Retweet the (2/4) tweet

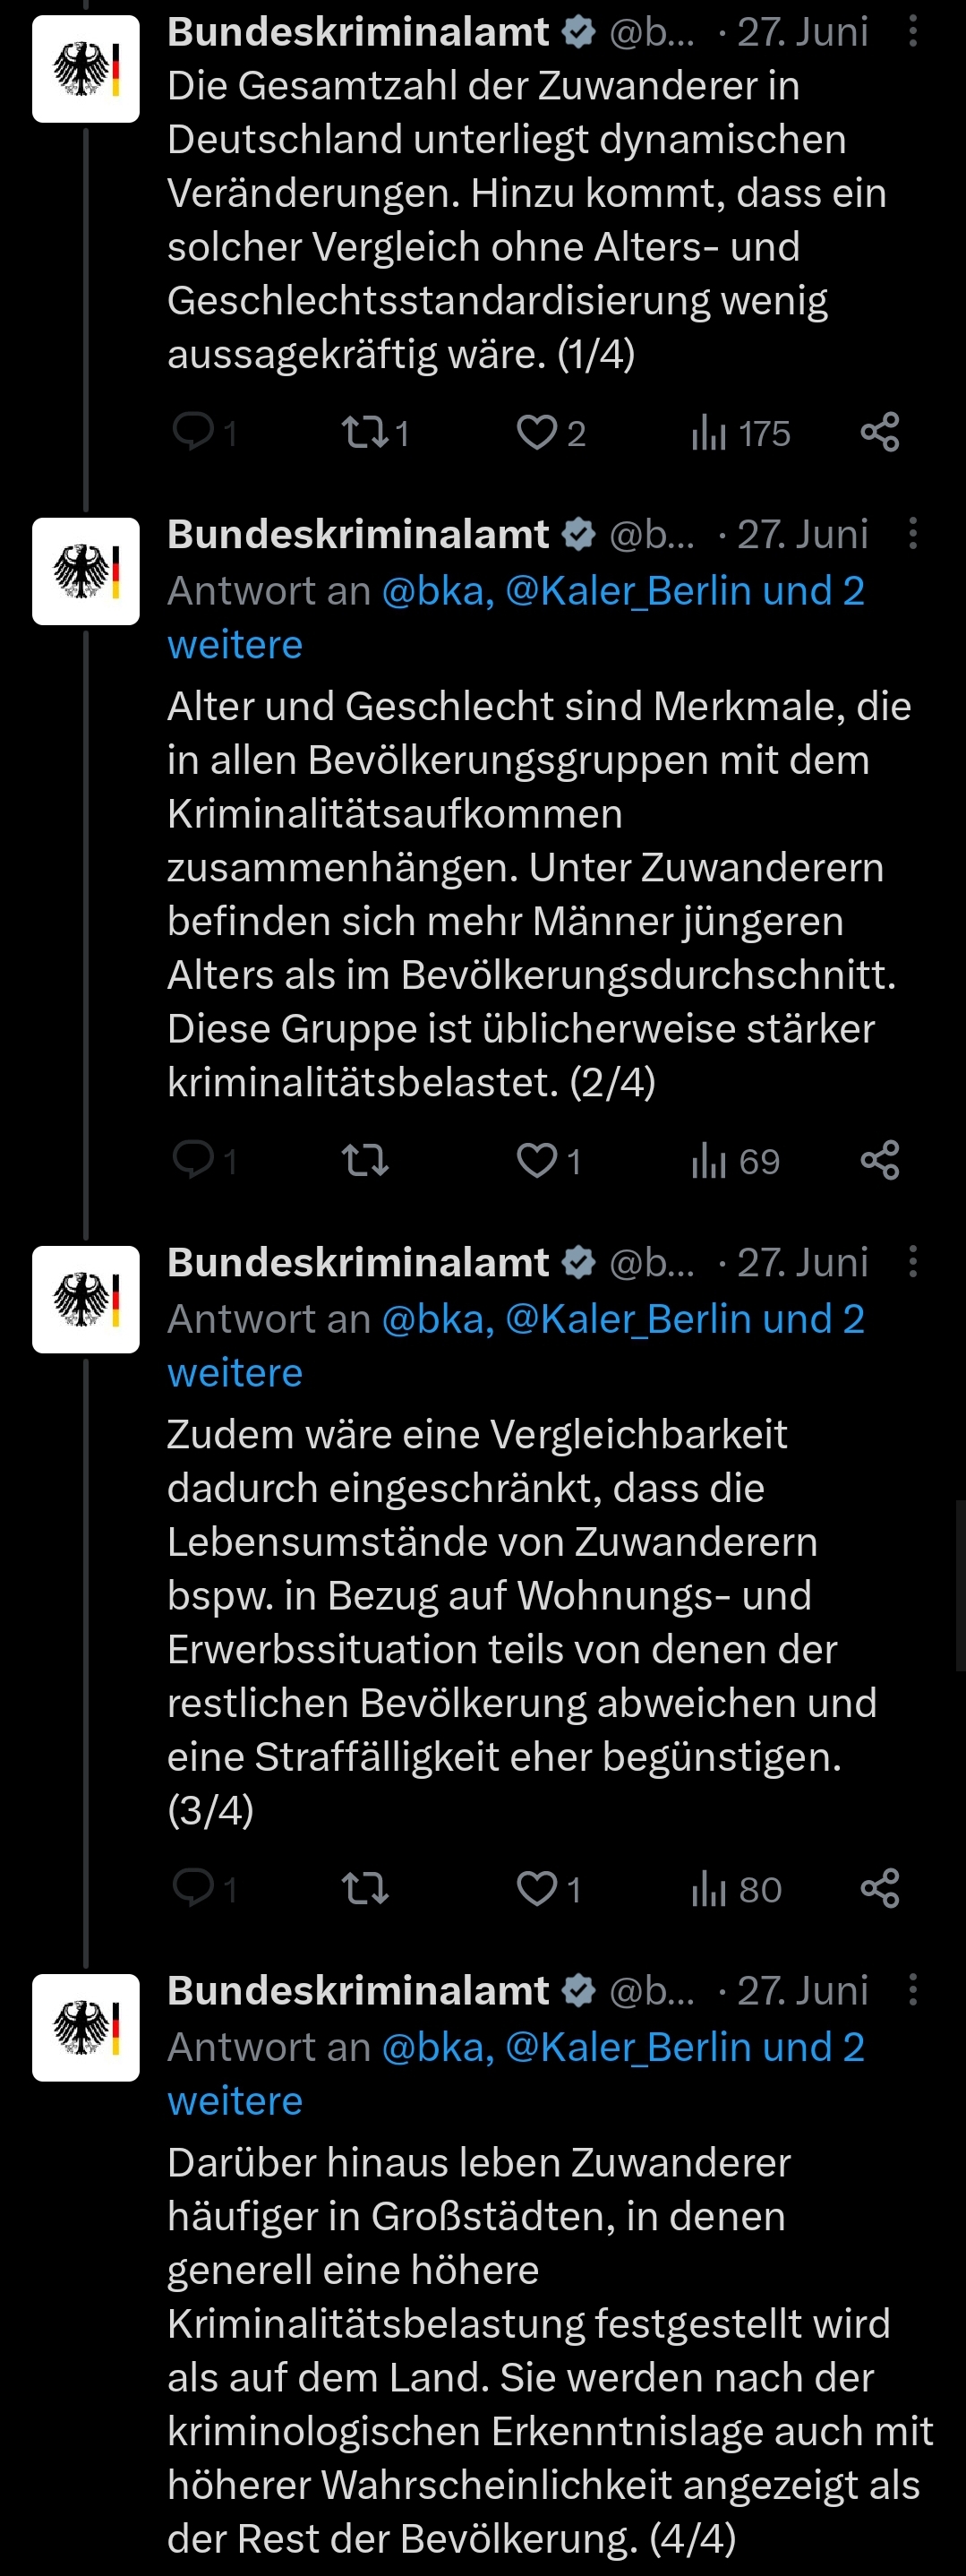coord(365,1160)
